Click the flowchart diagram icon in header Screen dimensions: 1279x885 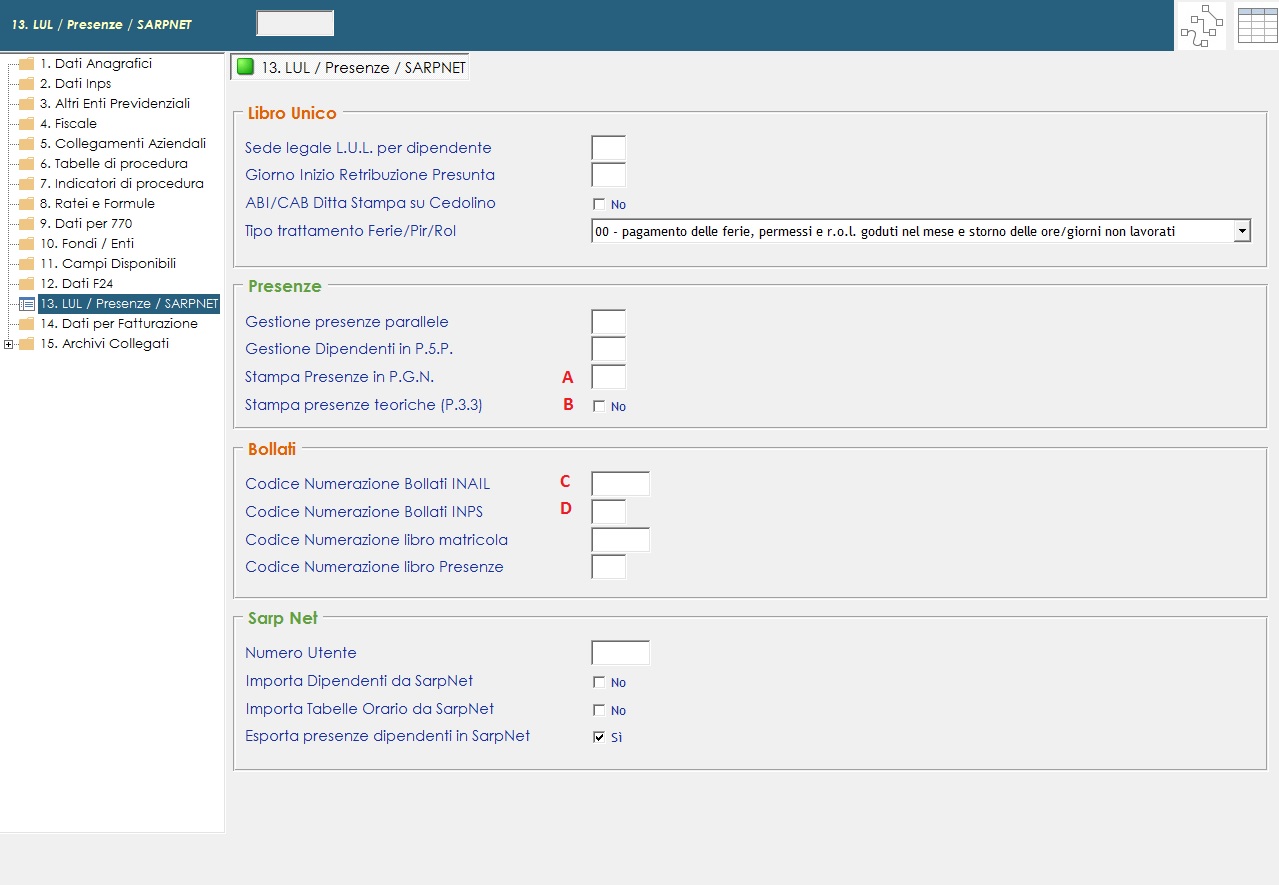[x=1201, y=26]
